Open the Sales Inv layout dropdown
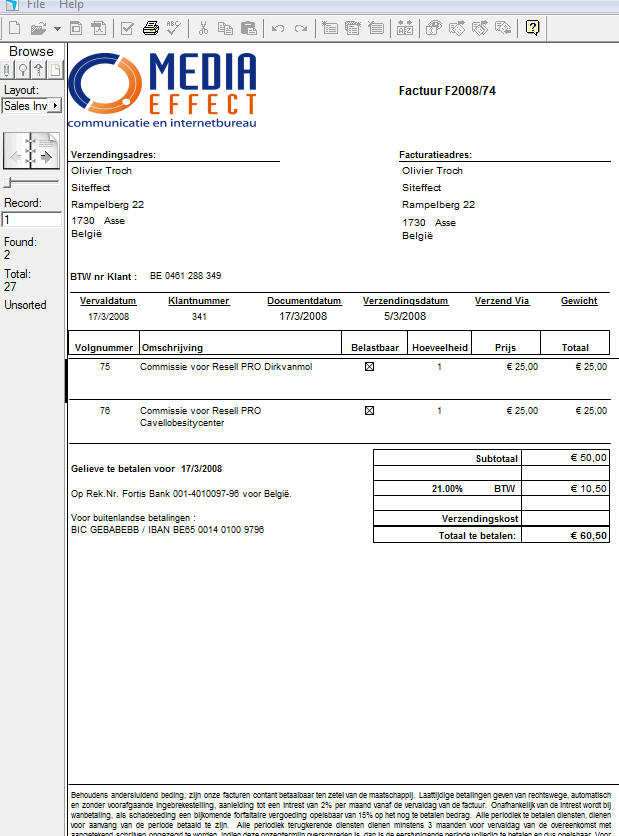The width and height of the screenshot is (619, 836). click(32, 106)
